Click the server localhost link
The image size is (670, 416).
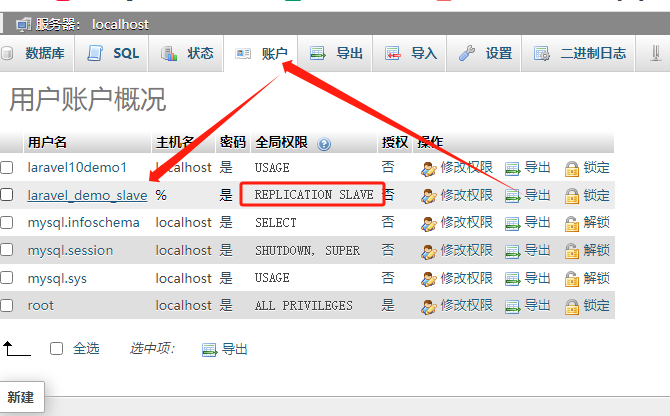tap(120, 25)
